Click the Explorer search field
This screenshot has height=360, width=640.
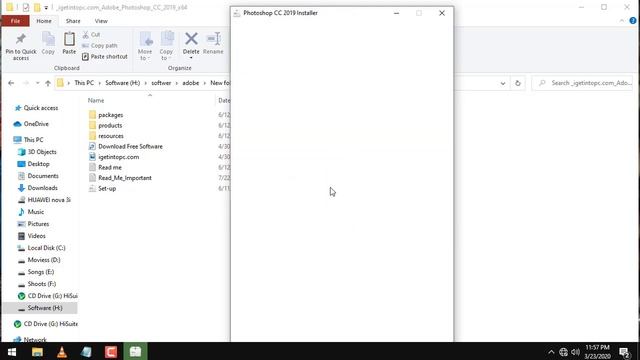(x=582, y=83)
